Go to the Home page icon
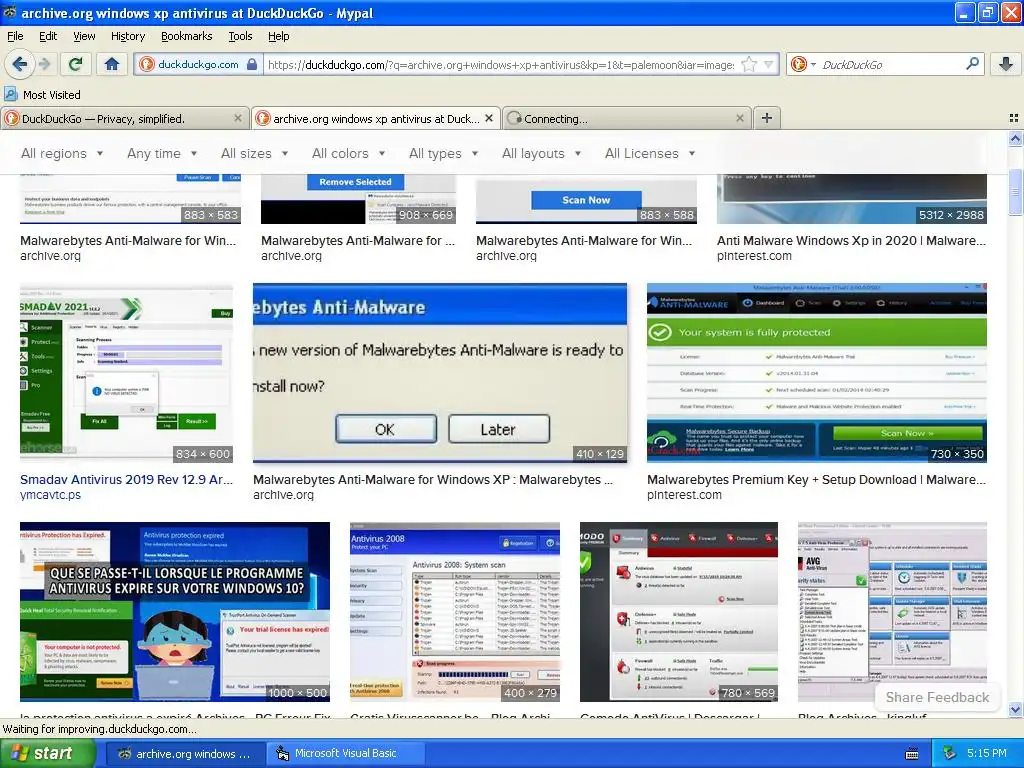Image resolution: width=1024 pixels, height=768 pixels. [x=112, y=64]
